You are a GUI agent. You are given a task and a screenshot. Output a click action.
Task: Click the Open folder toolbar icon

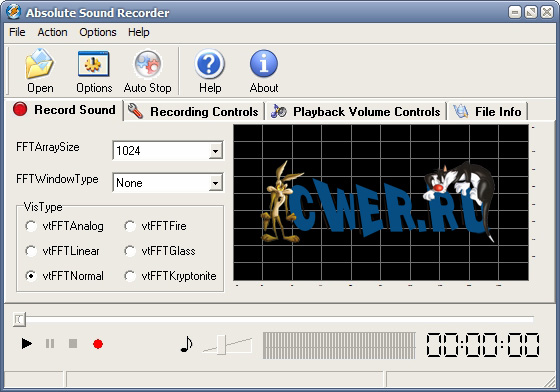point(40,64)
